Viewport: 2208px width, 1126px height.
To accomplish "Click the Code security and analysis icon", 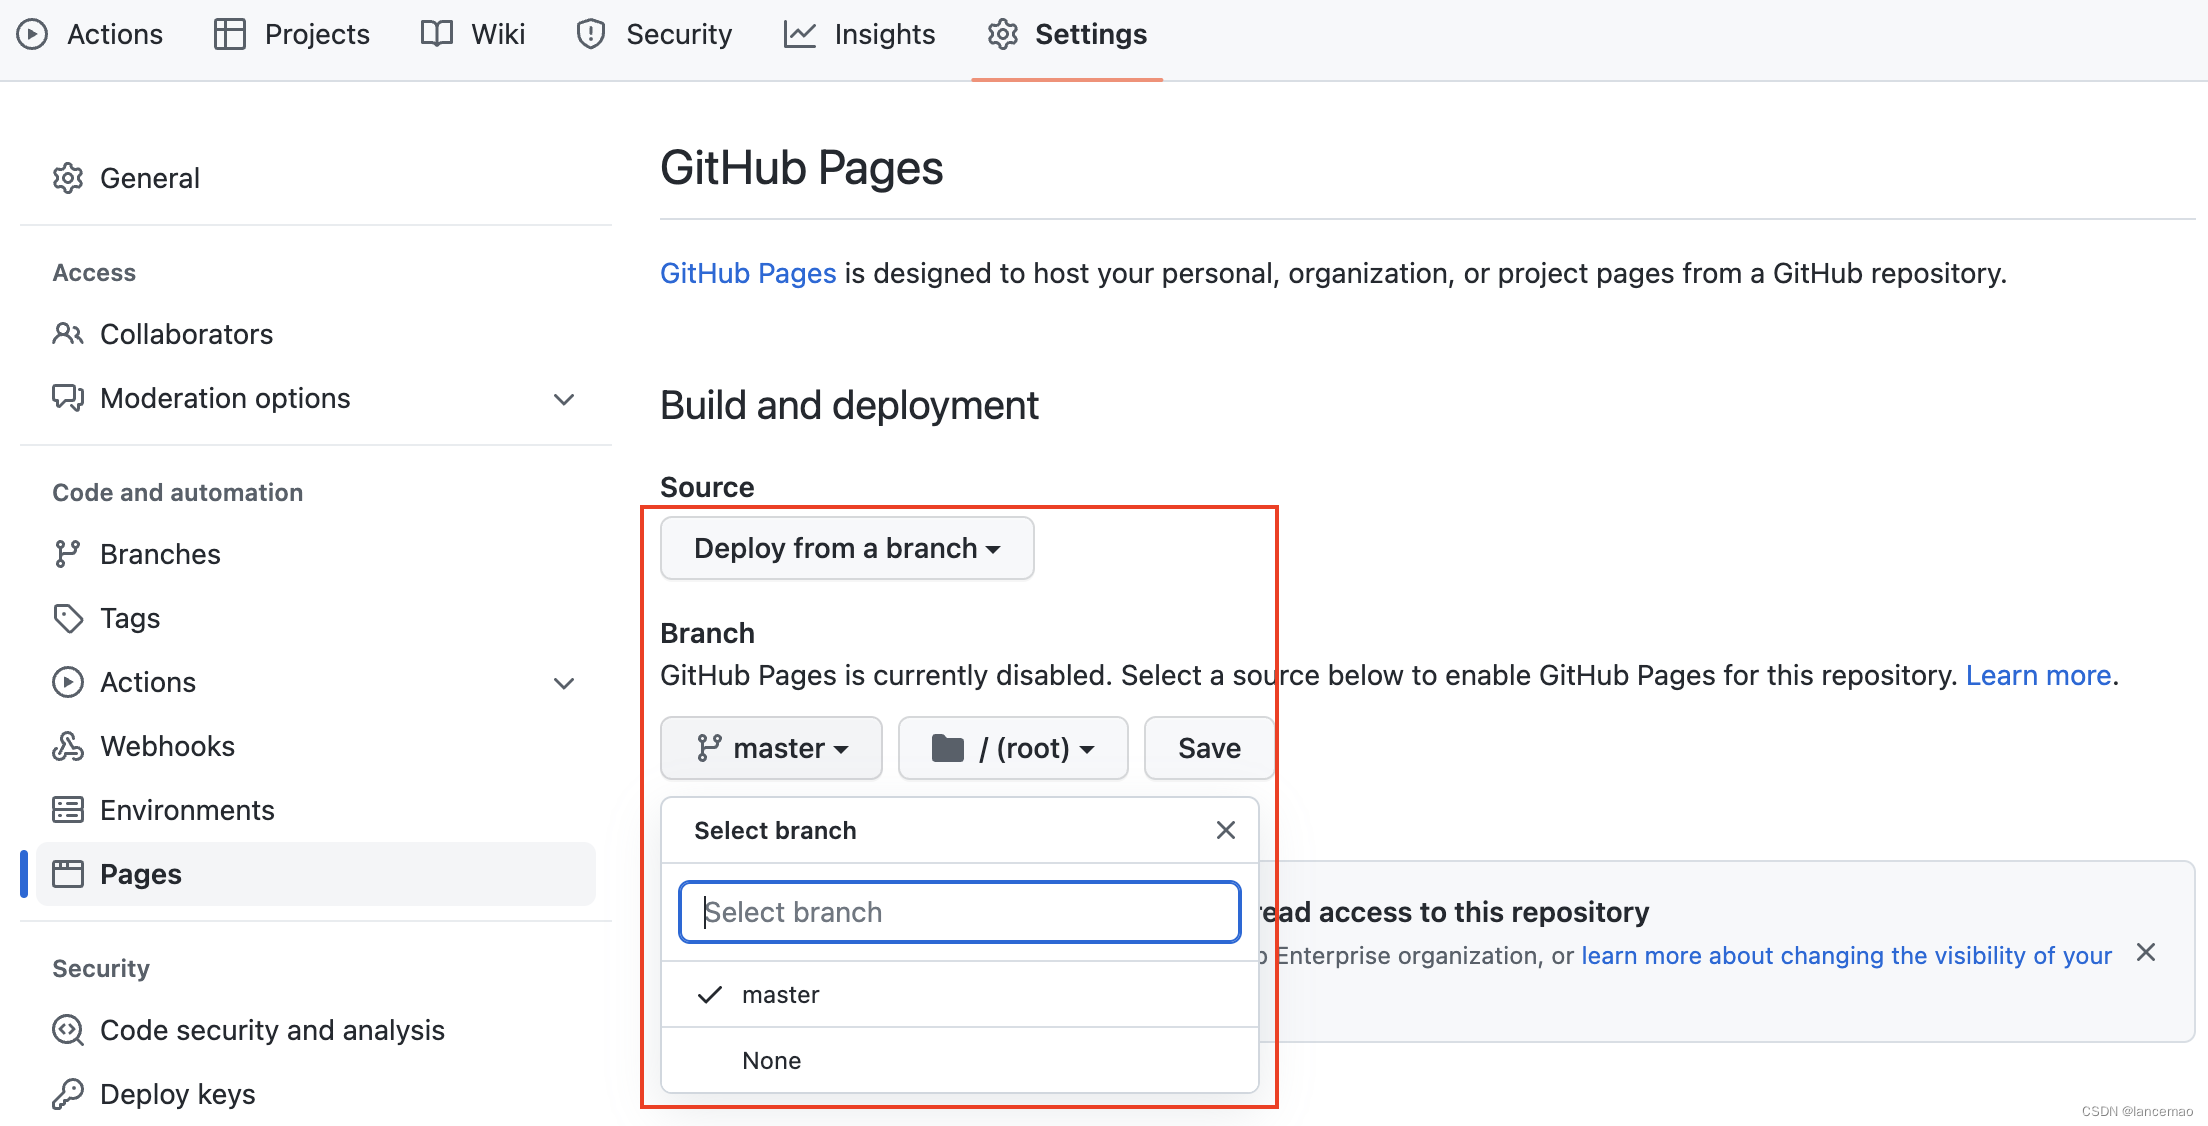I will (68, 1030).
